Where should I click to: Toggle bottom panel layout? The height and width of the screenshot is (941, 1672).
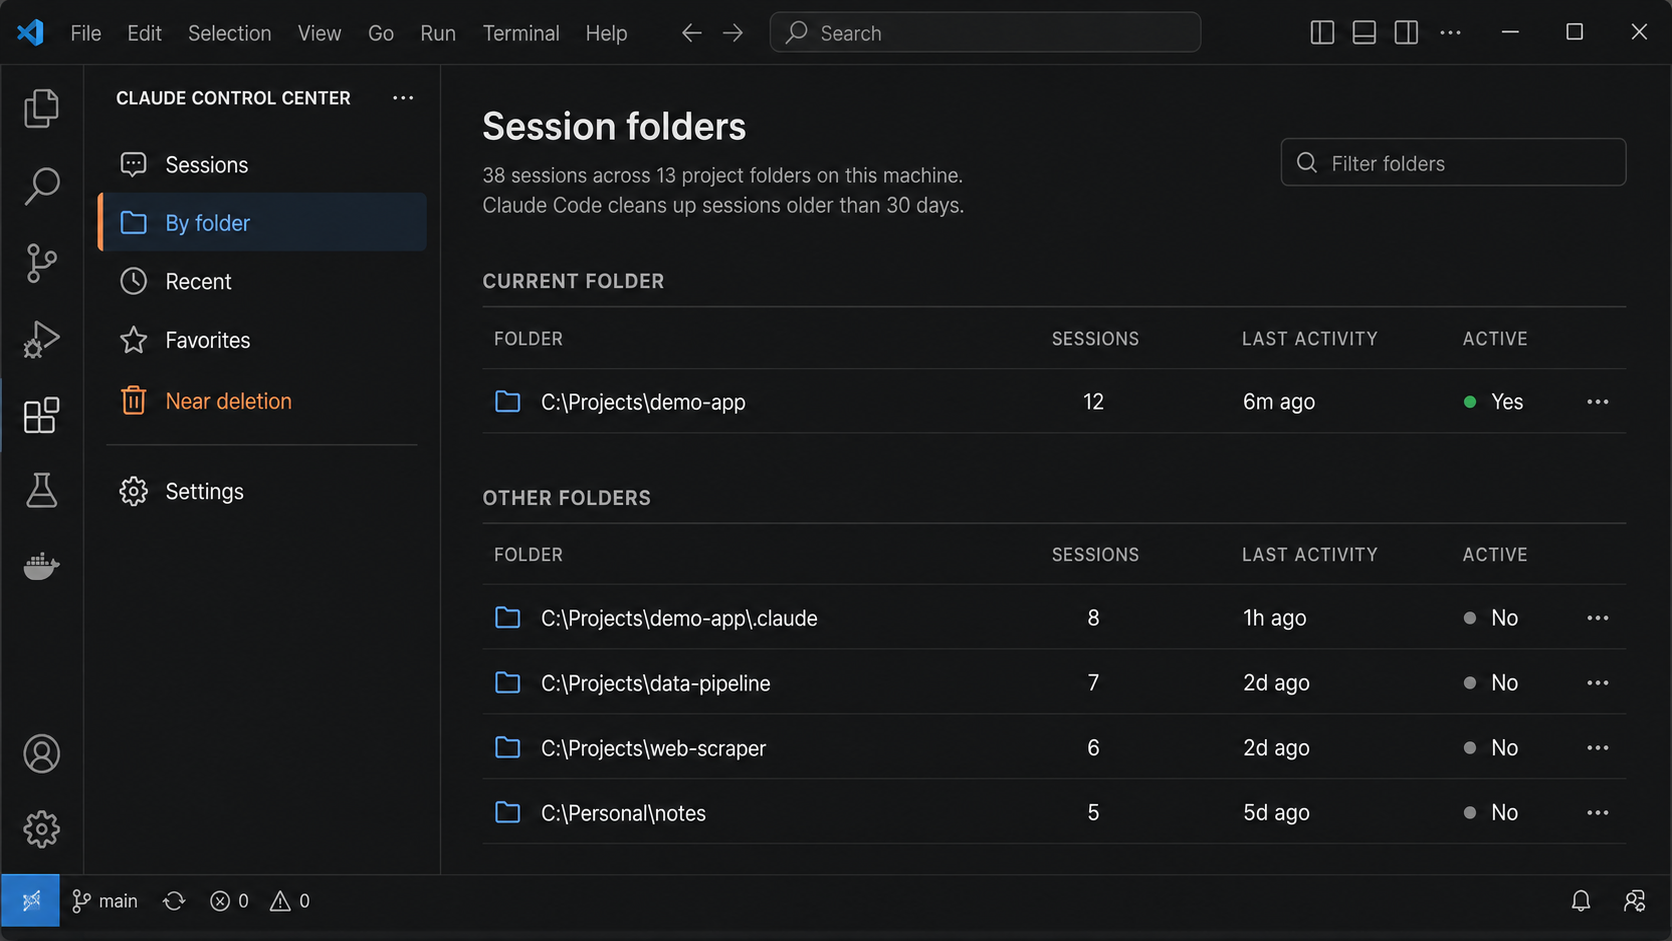(x=1364, y=33)
